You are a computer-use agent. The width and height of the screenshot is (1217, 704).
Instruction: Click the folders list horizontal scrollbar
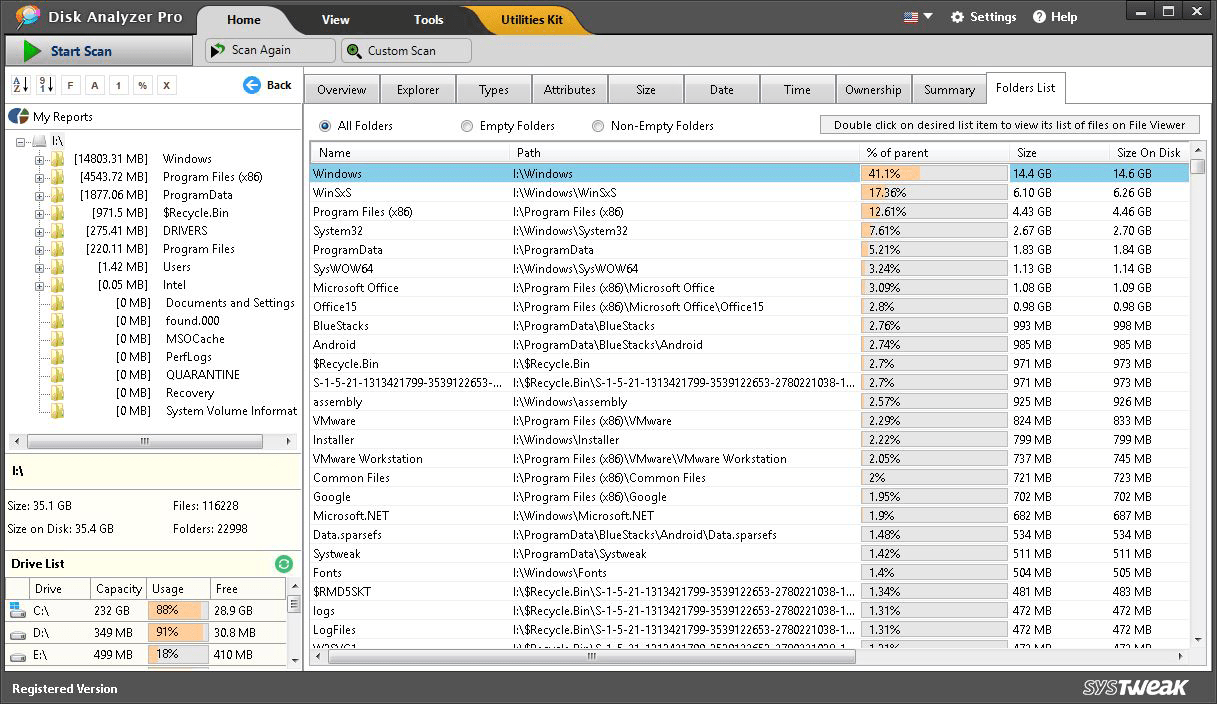click(750, 657)
